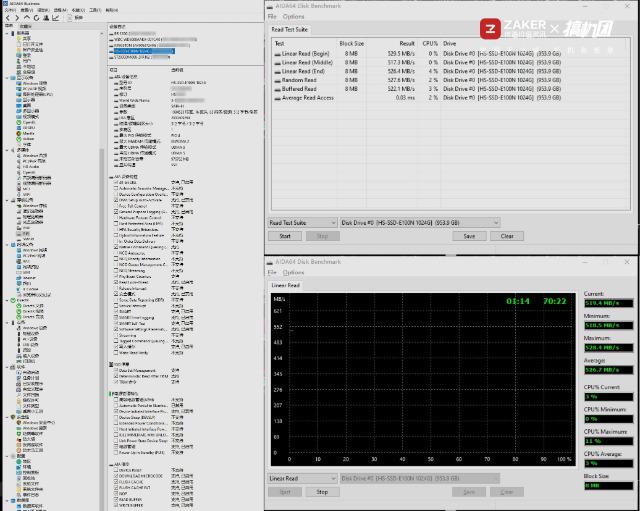
Task: Go back with the AIDA64 toolbar arrow
Action: (8, 18)
